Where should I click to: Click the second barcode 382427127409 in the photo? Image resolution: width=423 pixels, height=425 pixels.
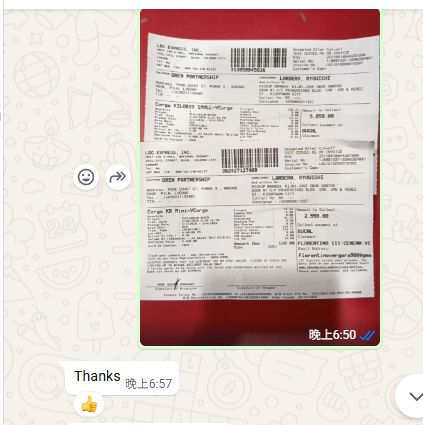[x=250, y=160]
